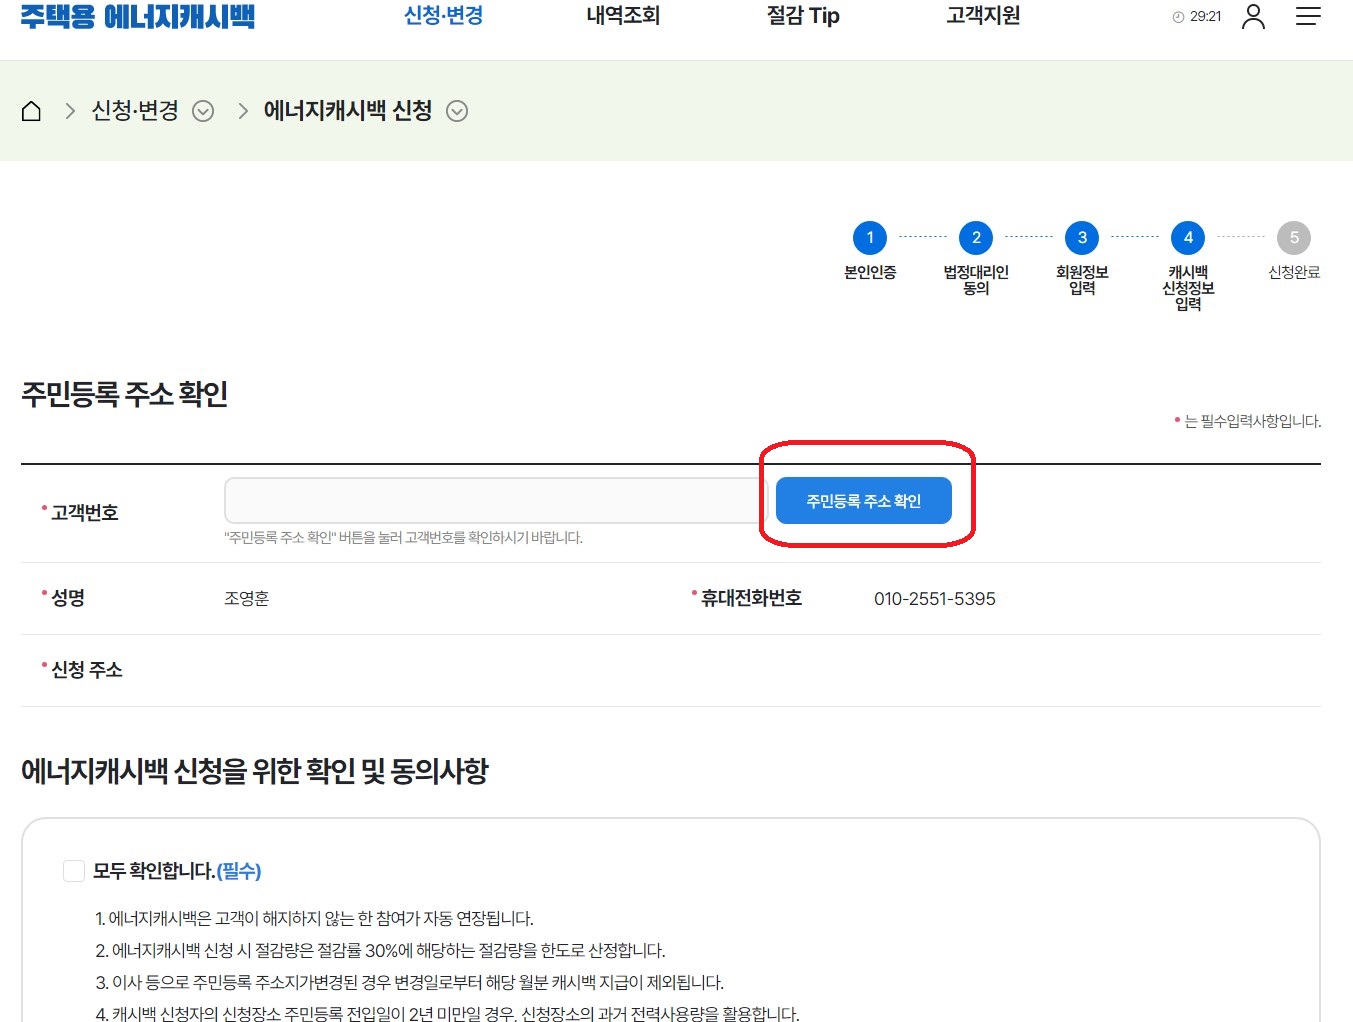Select step 2 법정대리인 동의 circle
Screen dimensions: 1353x1022
click(975, 238)
